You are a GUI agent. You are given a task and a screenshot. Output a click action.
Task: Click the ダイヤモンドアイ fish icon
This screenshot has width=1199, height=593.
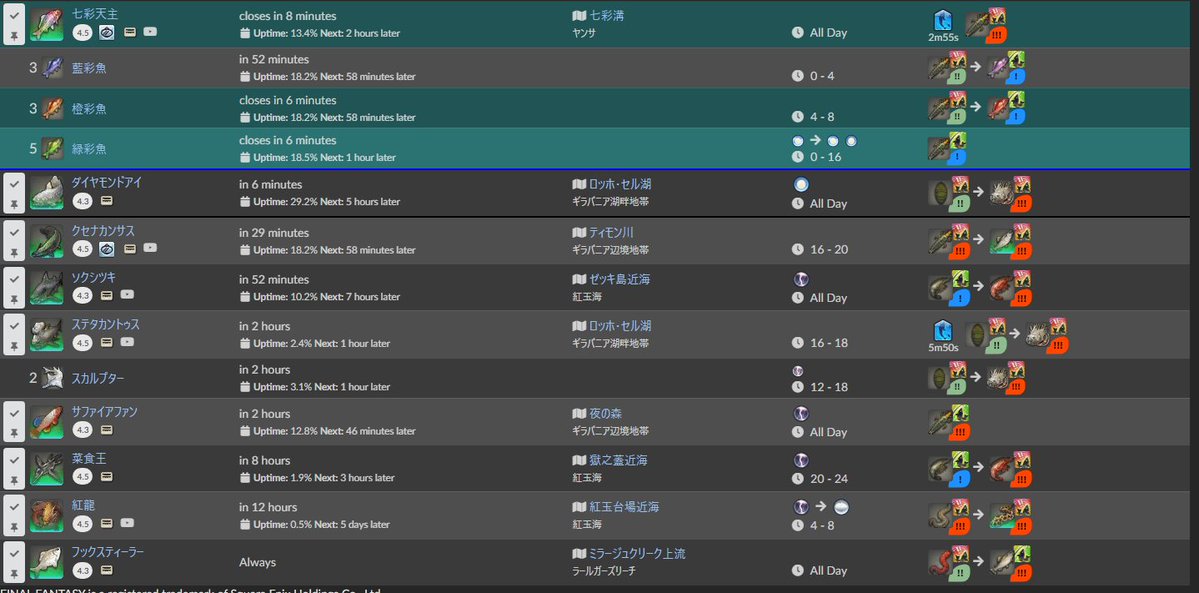[47, 193]
